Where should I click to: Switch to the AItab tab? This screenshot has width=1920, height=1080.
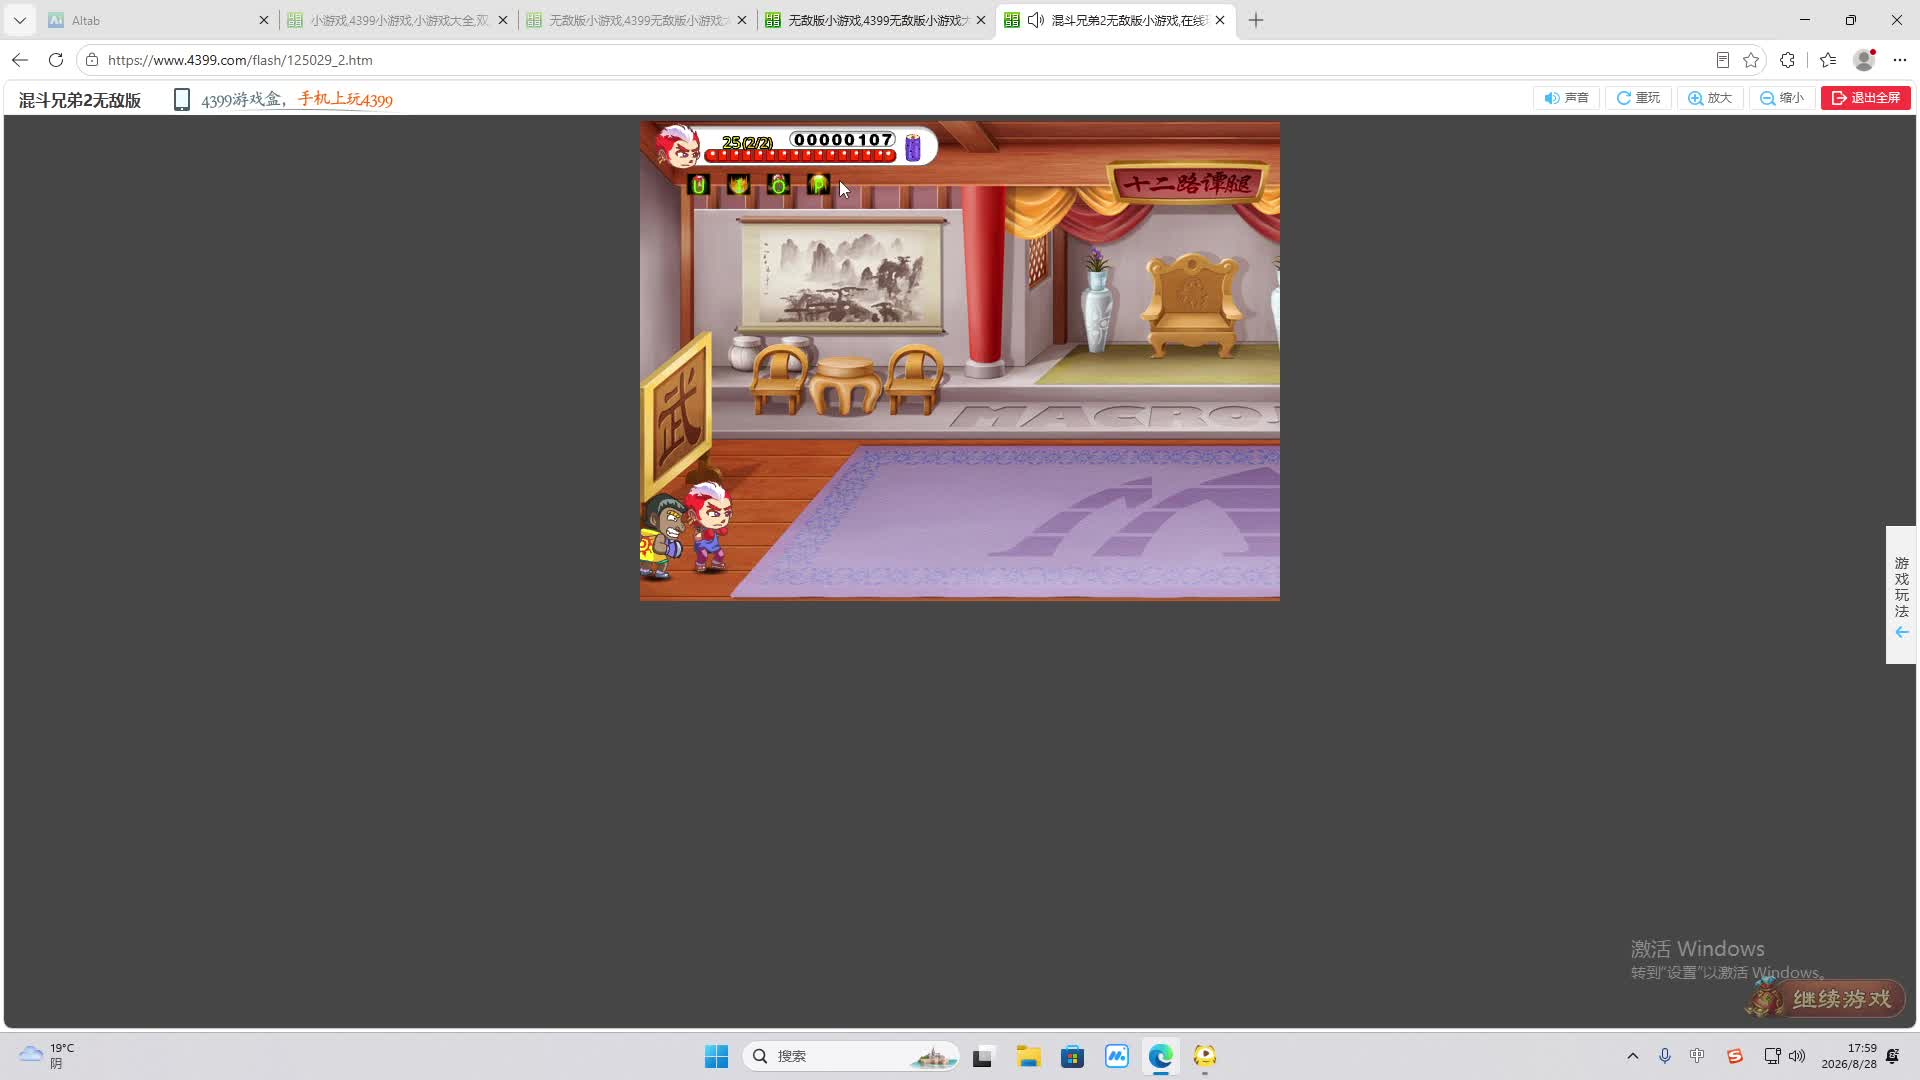pos(150,20)
